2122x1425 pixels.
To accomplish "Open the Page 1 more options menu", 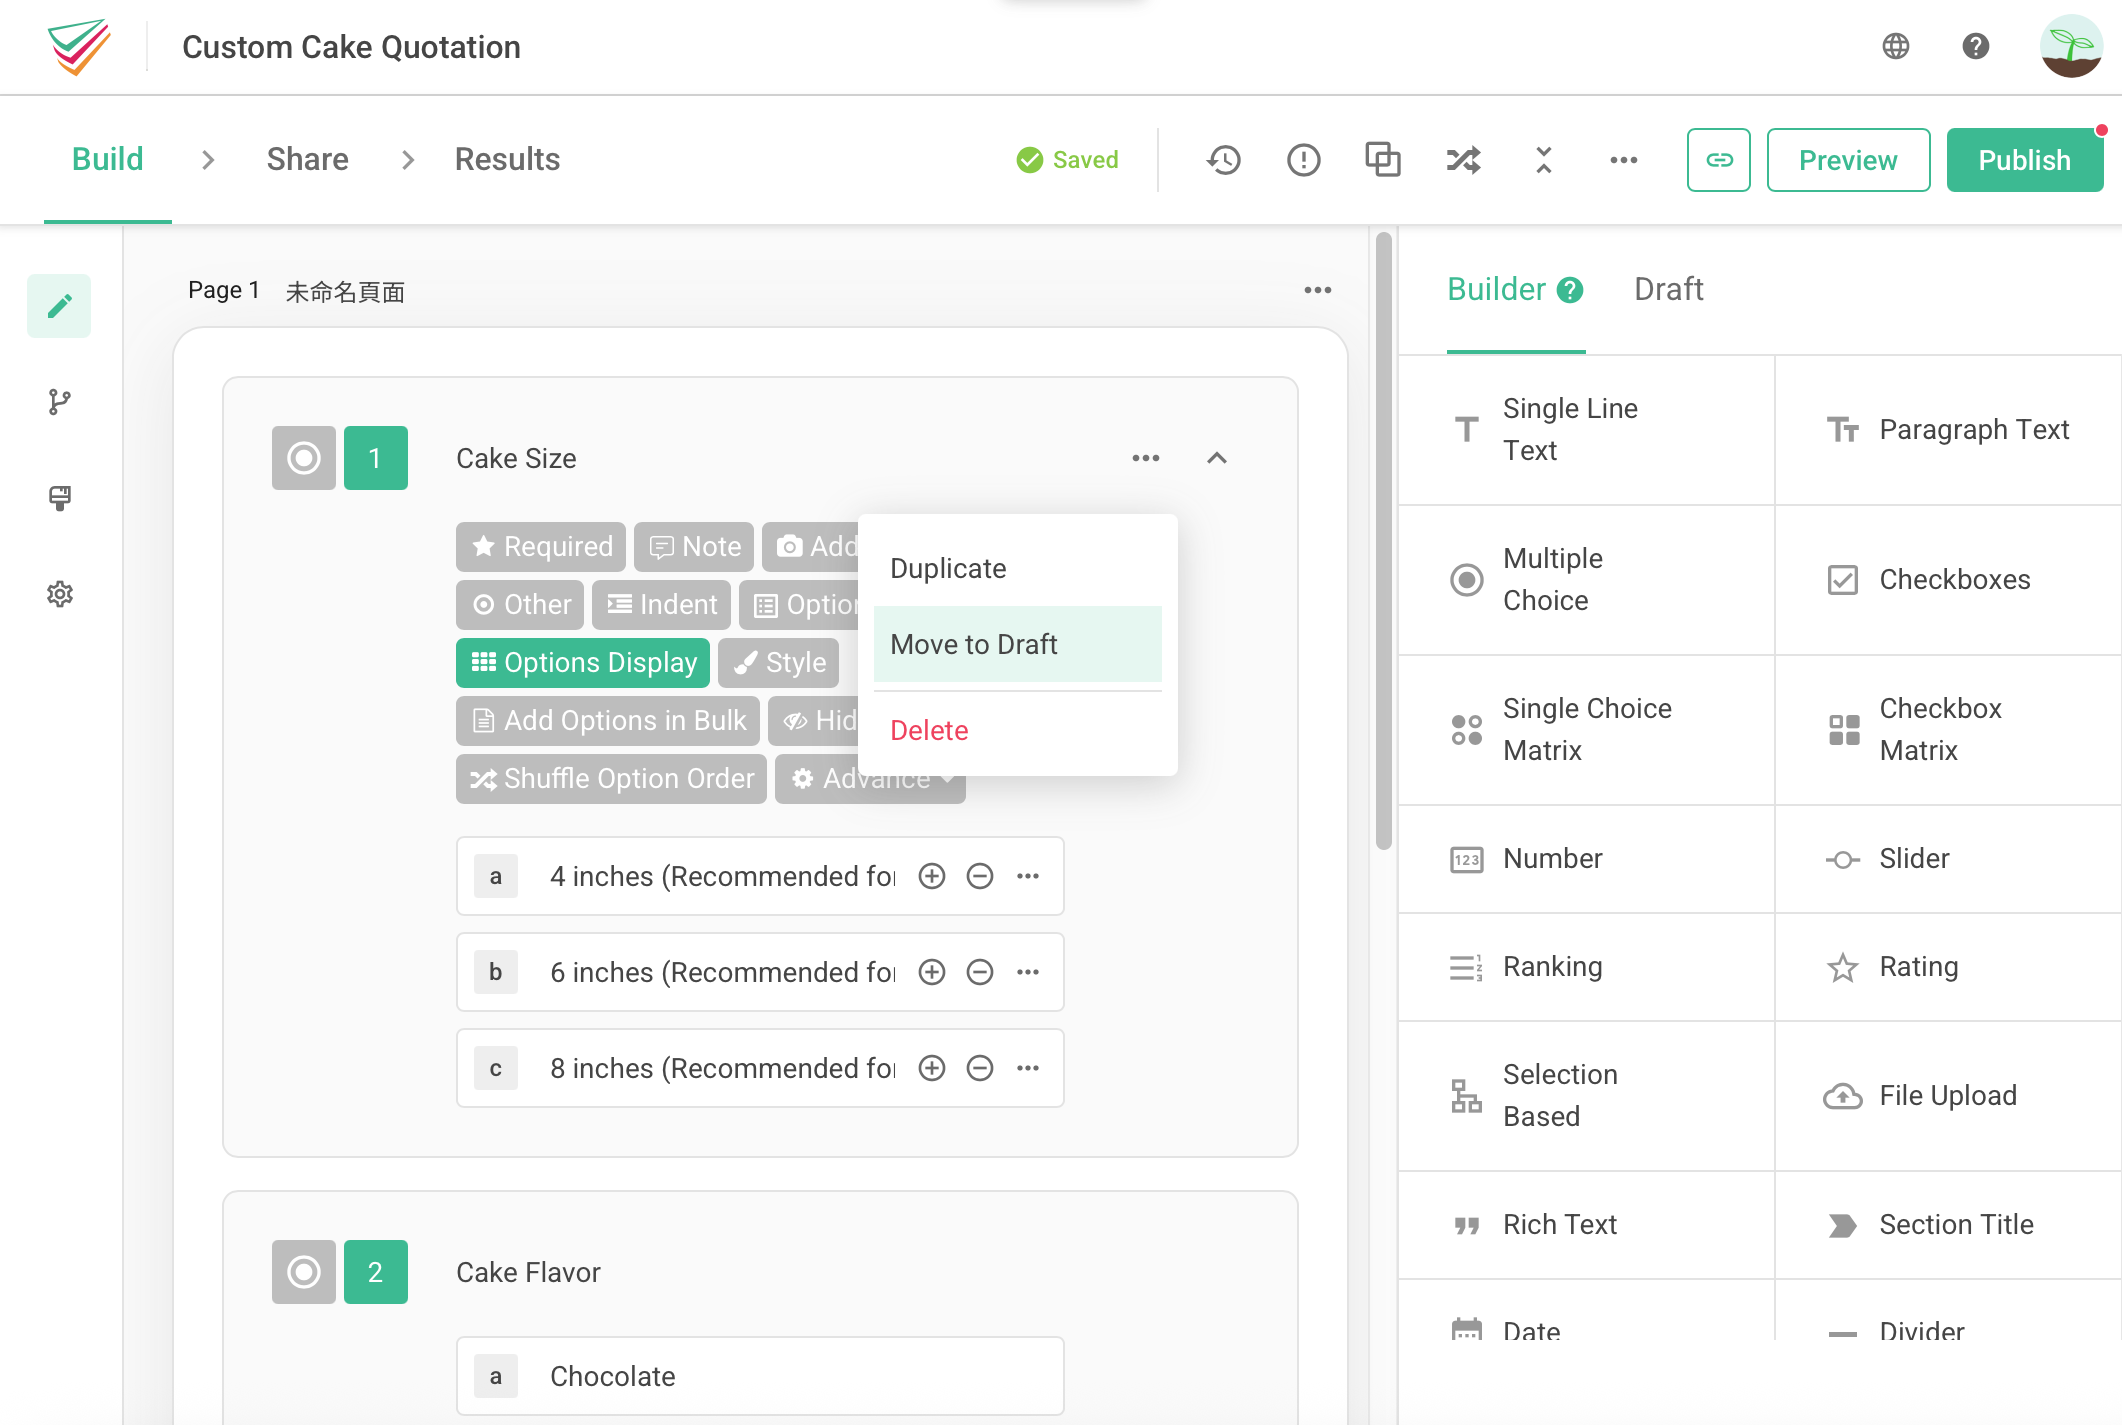I will pyautogui.click(x=1317, y=290).
